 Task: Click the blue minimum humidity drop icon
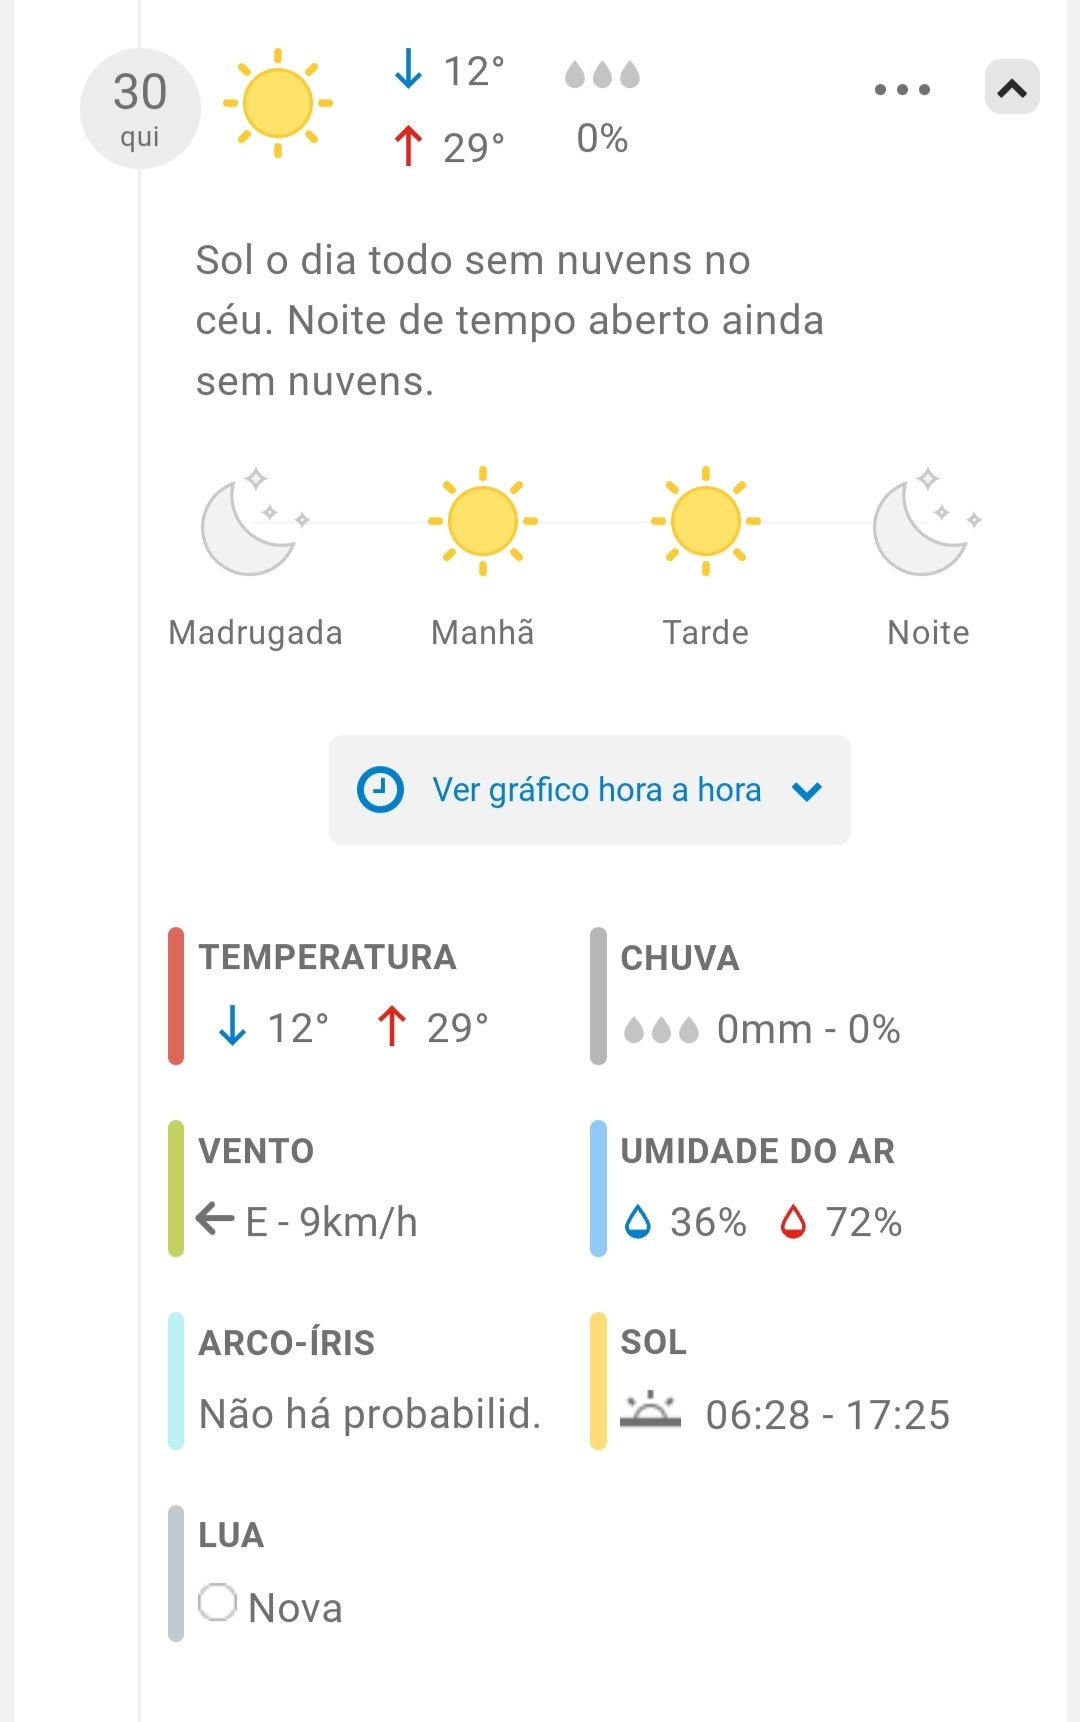click(638, 1222)
